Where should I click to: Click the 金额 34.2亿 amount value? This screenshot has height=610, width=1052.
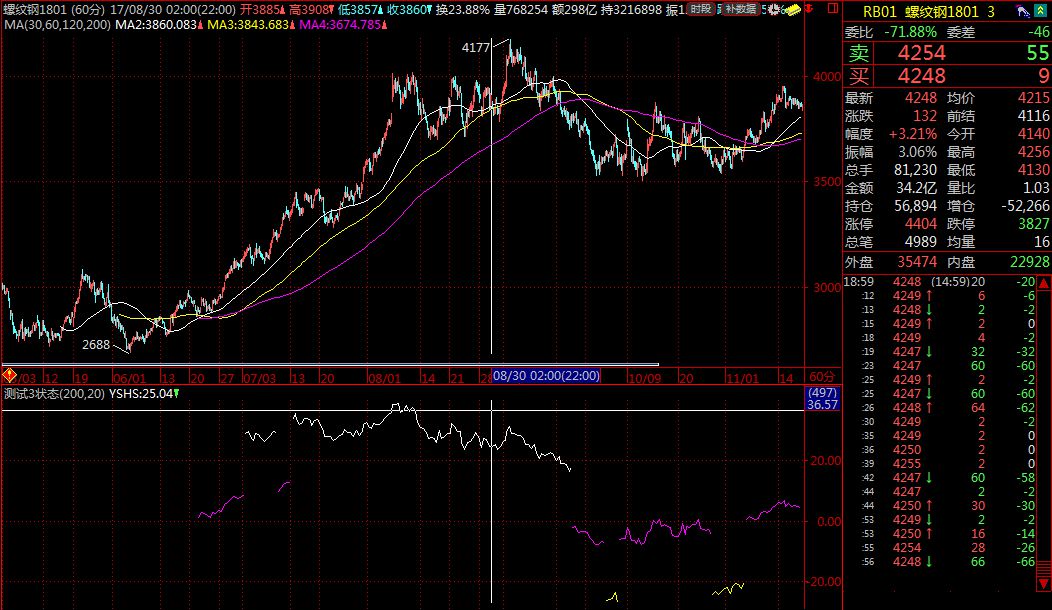[916, 189]
